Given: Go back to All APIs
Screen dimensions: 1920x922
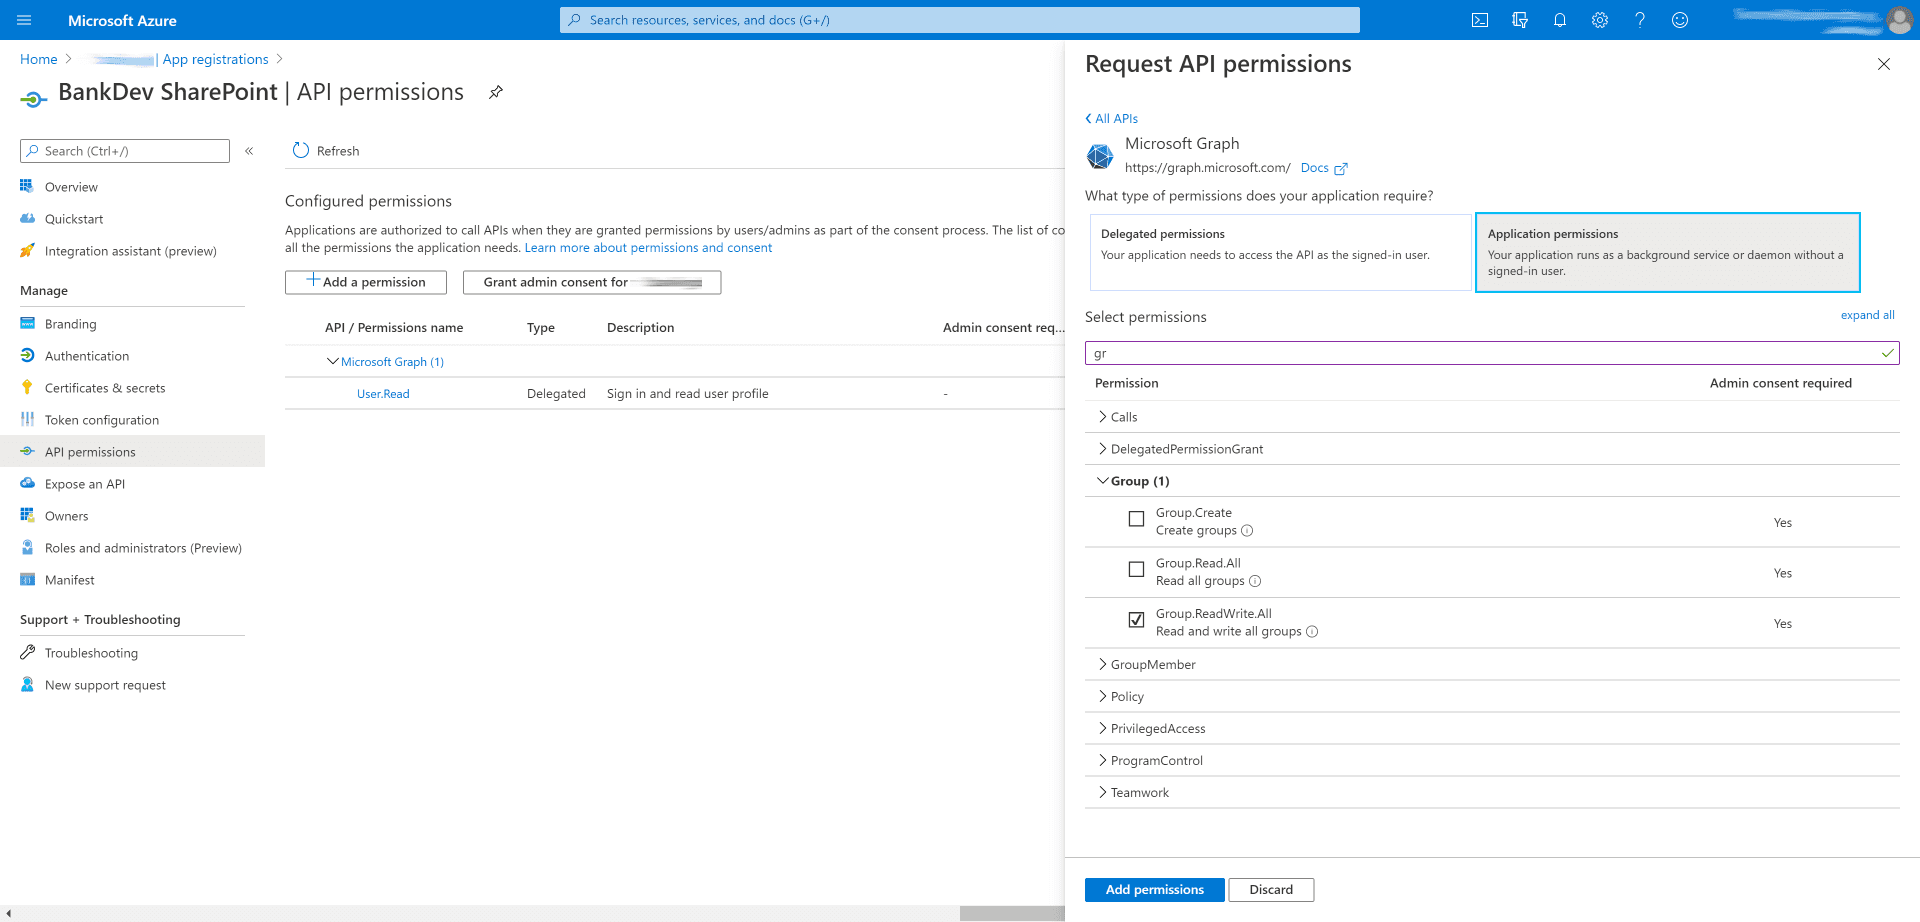Looking at the screenshot, I should (x=1112, y=118).
